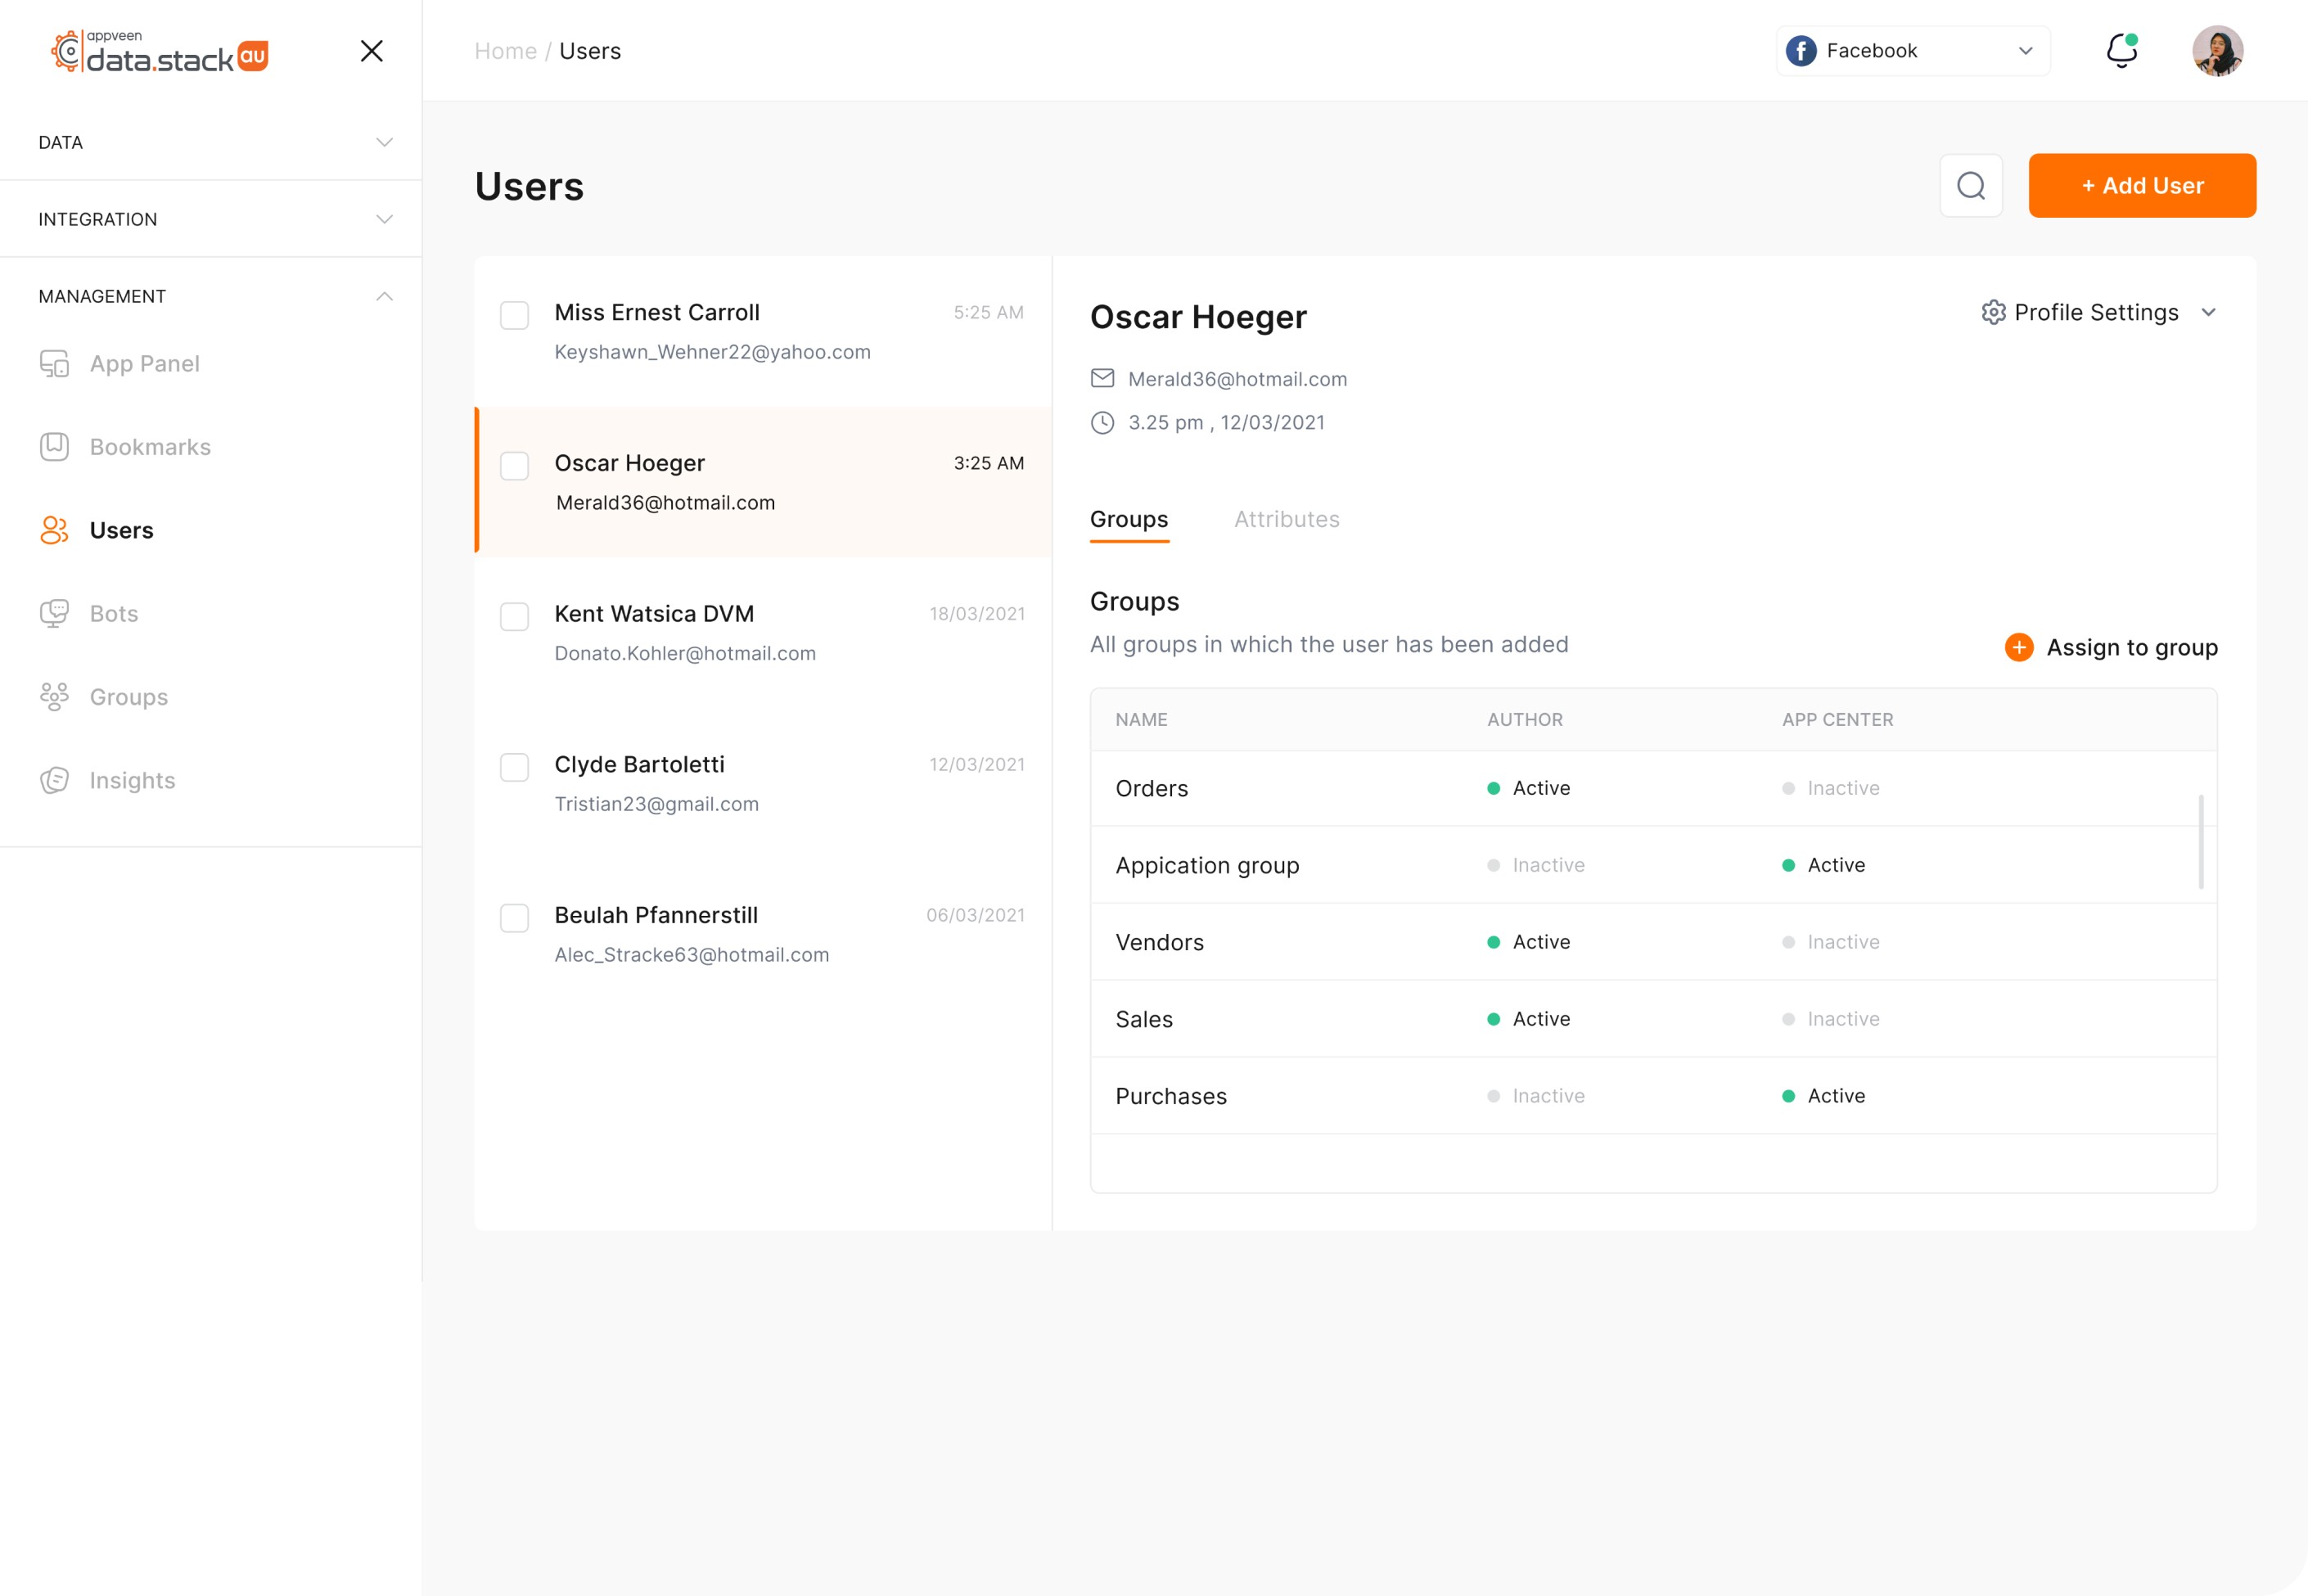Click Assign to group button
Image resolution: width=2308 pixels, height=1596 pixels.
coord(2112,647)
